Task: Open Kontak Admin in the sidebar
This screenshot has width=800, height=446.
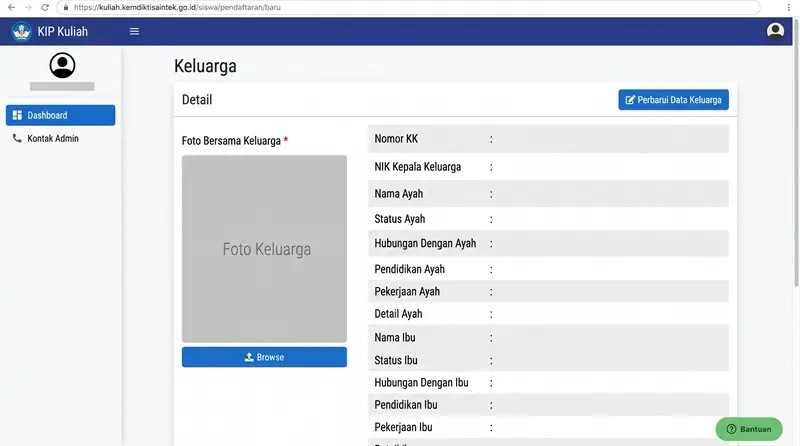Action: (x=53, y=138)
